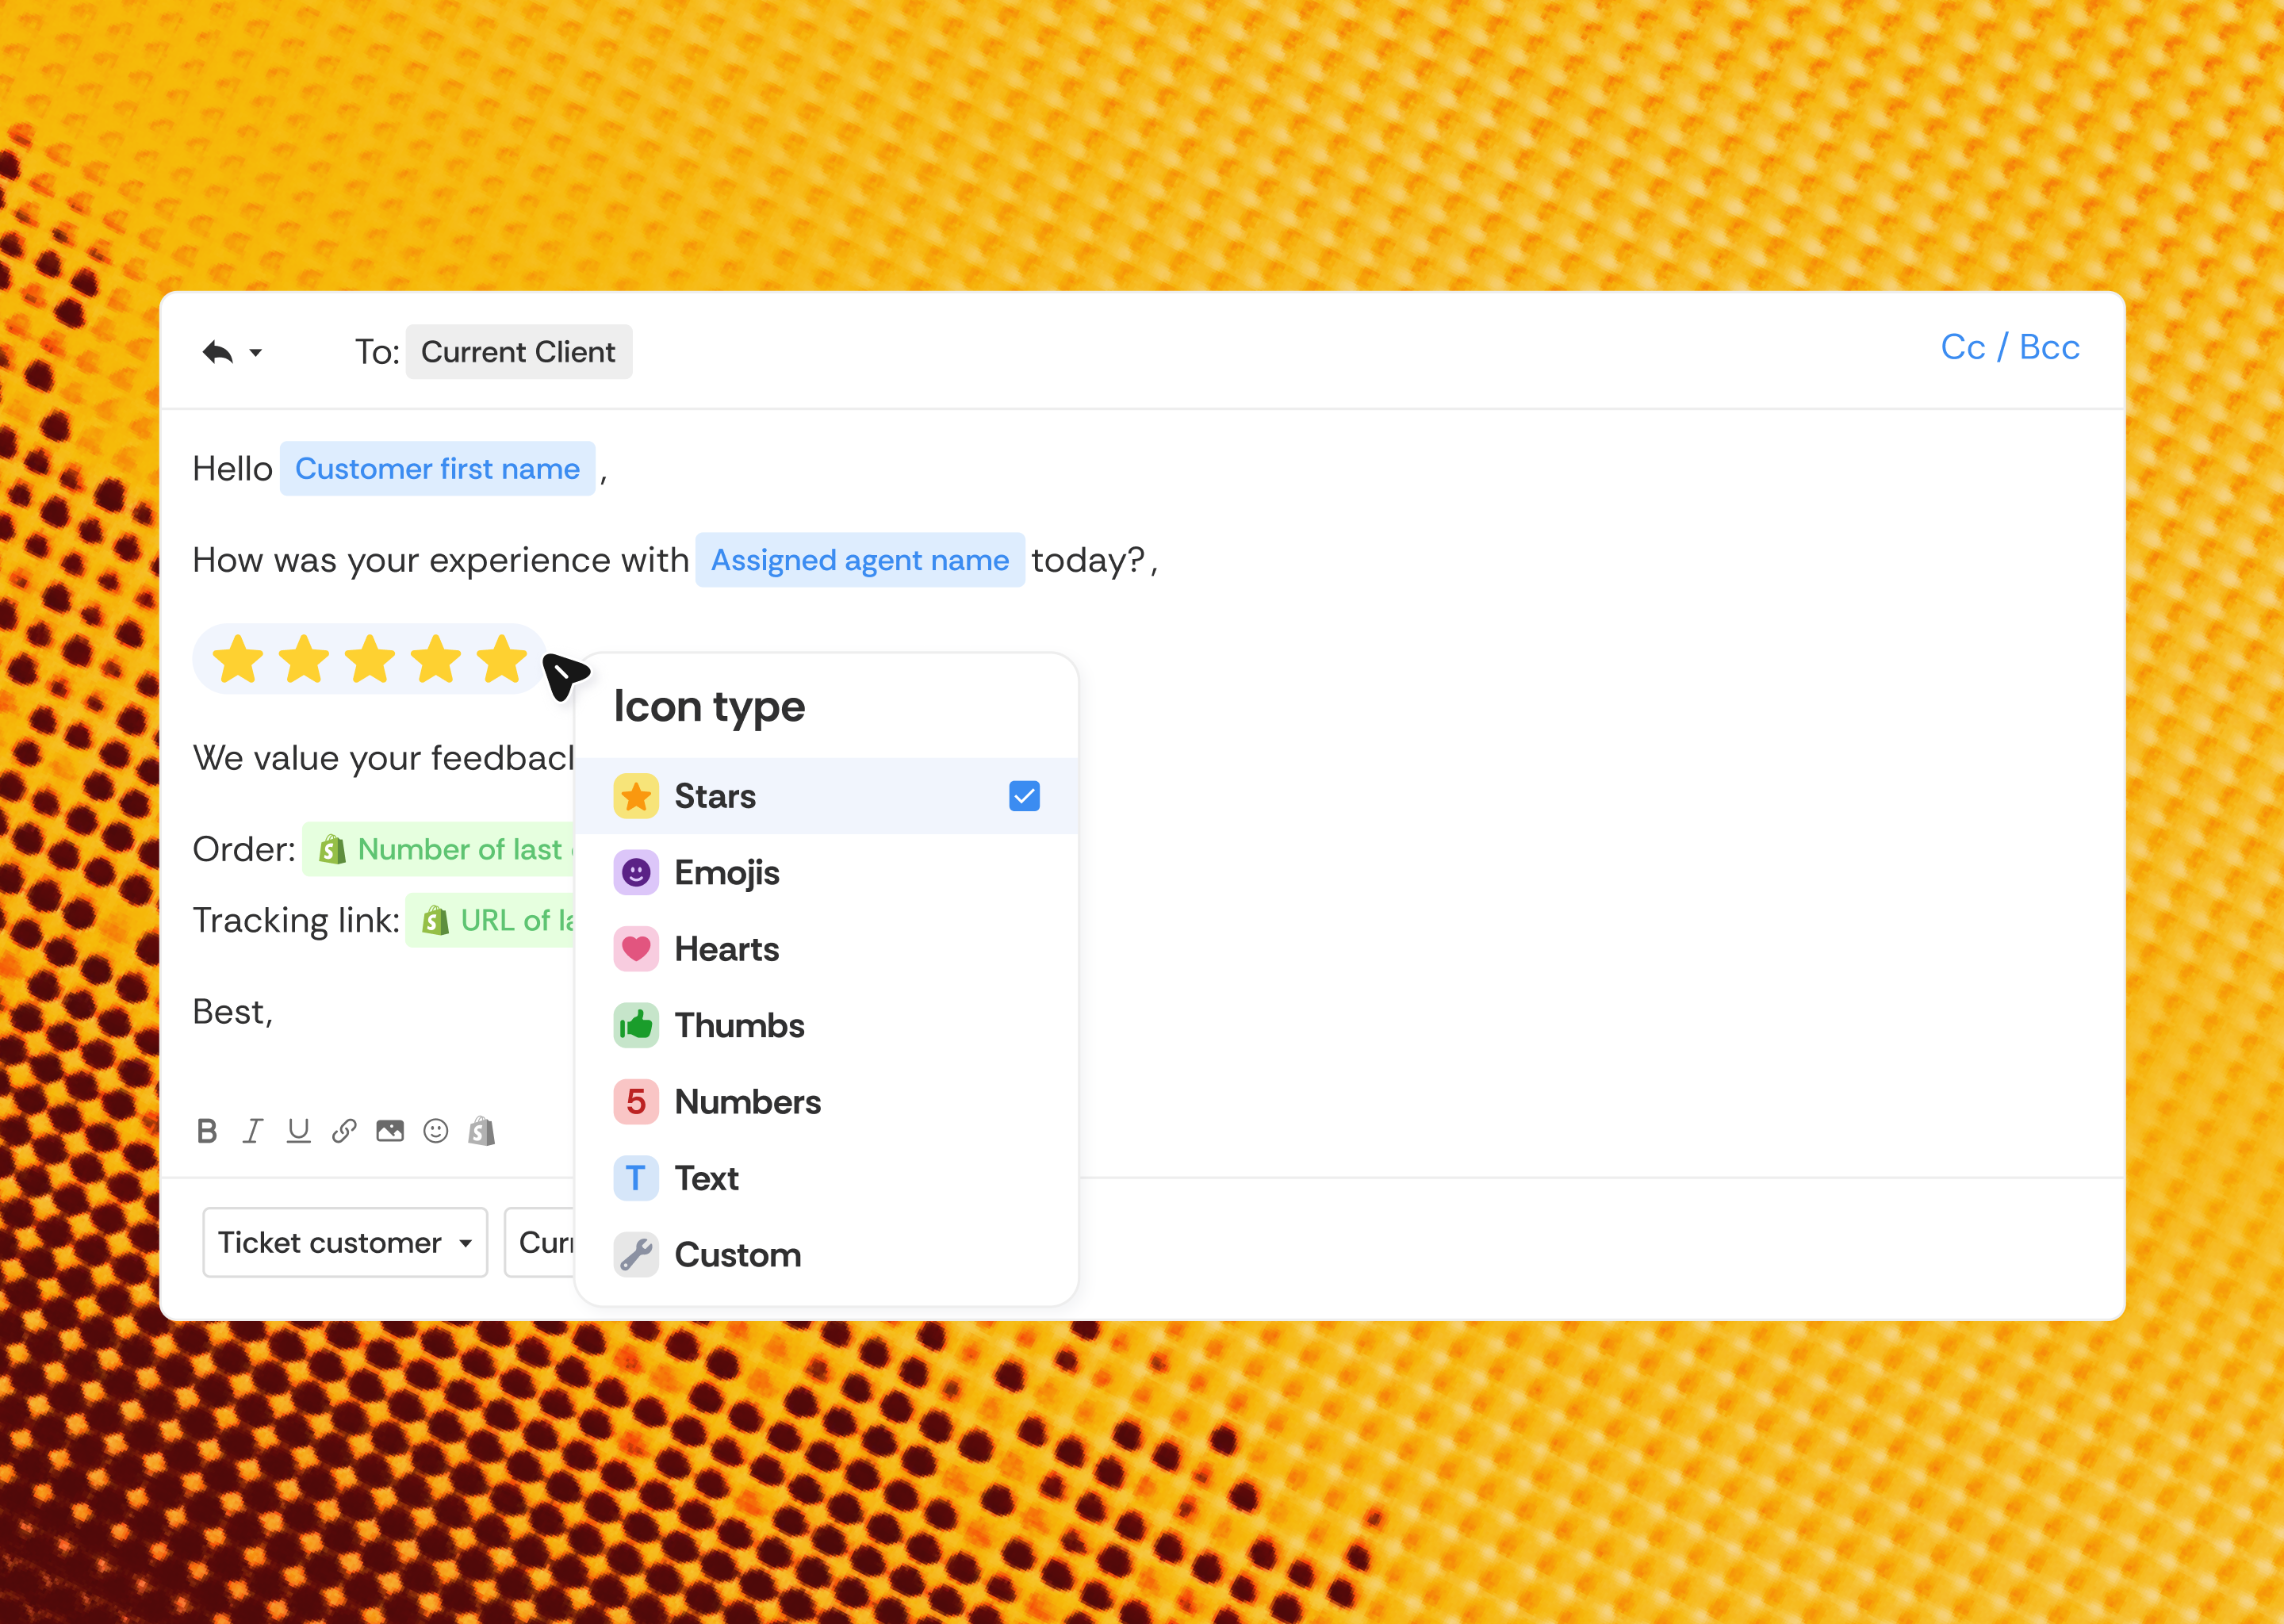Click the five-star rating widget
The width and height of the screenshot is (2284, 1624).
click(x=369, y=660)
